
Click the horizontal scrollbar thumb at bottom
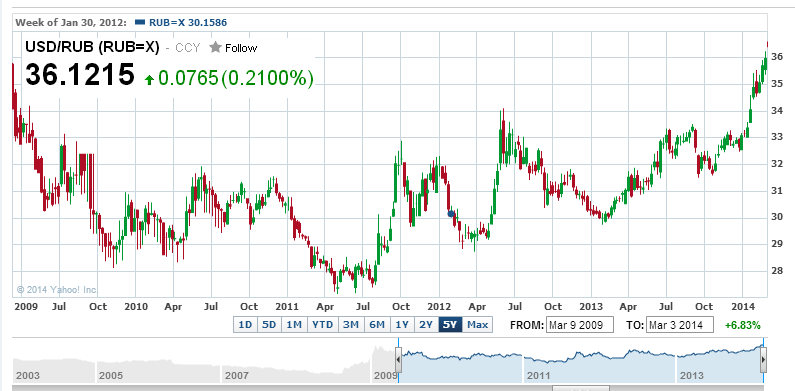581,388
